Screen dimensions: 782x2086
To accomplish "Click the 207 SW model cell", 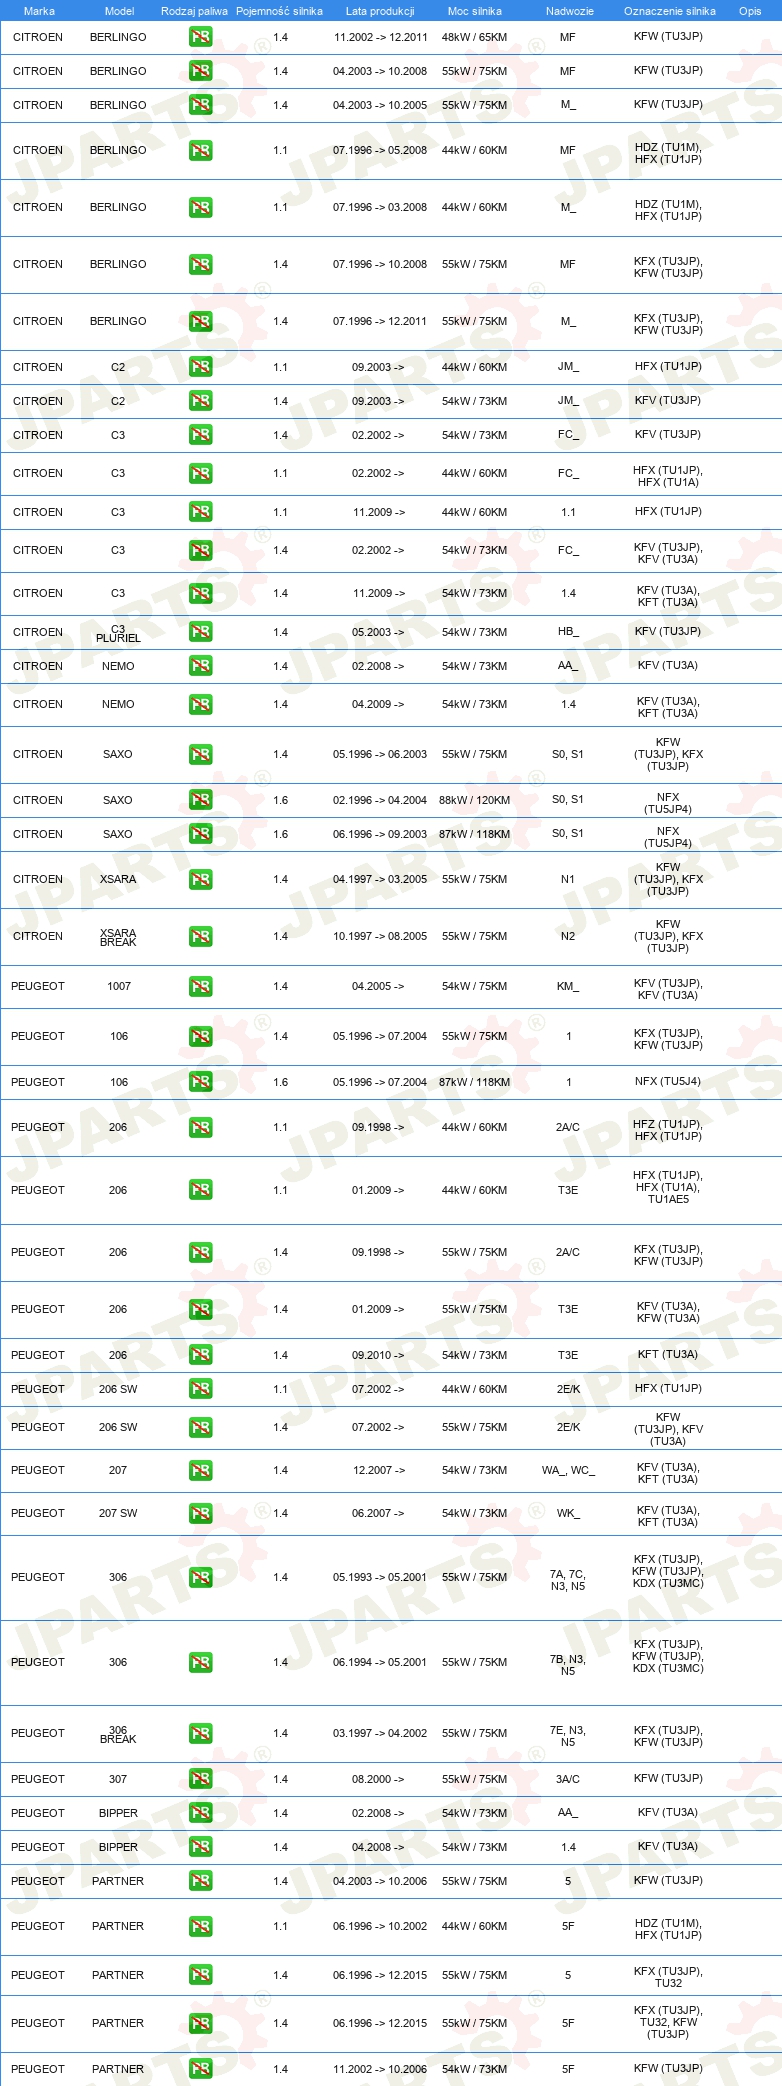I will click(118, 1513).
